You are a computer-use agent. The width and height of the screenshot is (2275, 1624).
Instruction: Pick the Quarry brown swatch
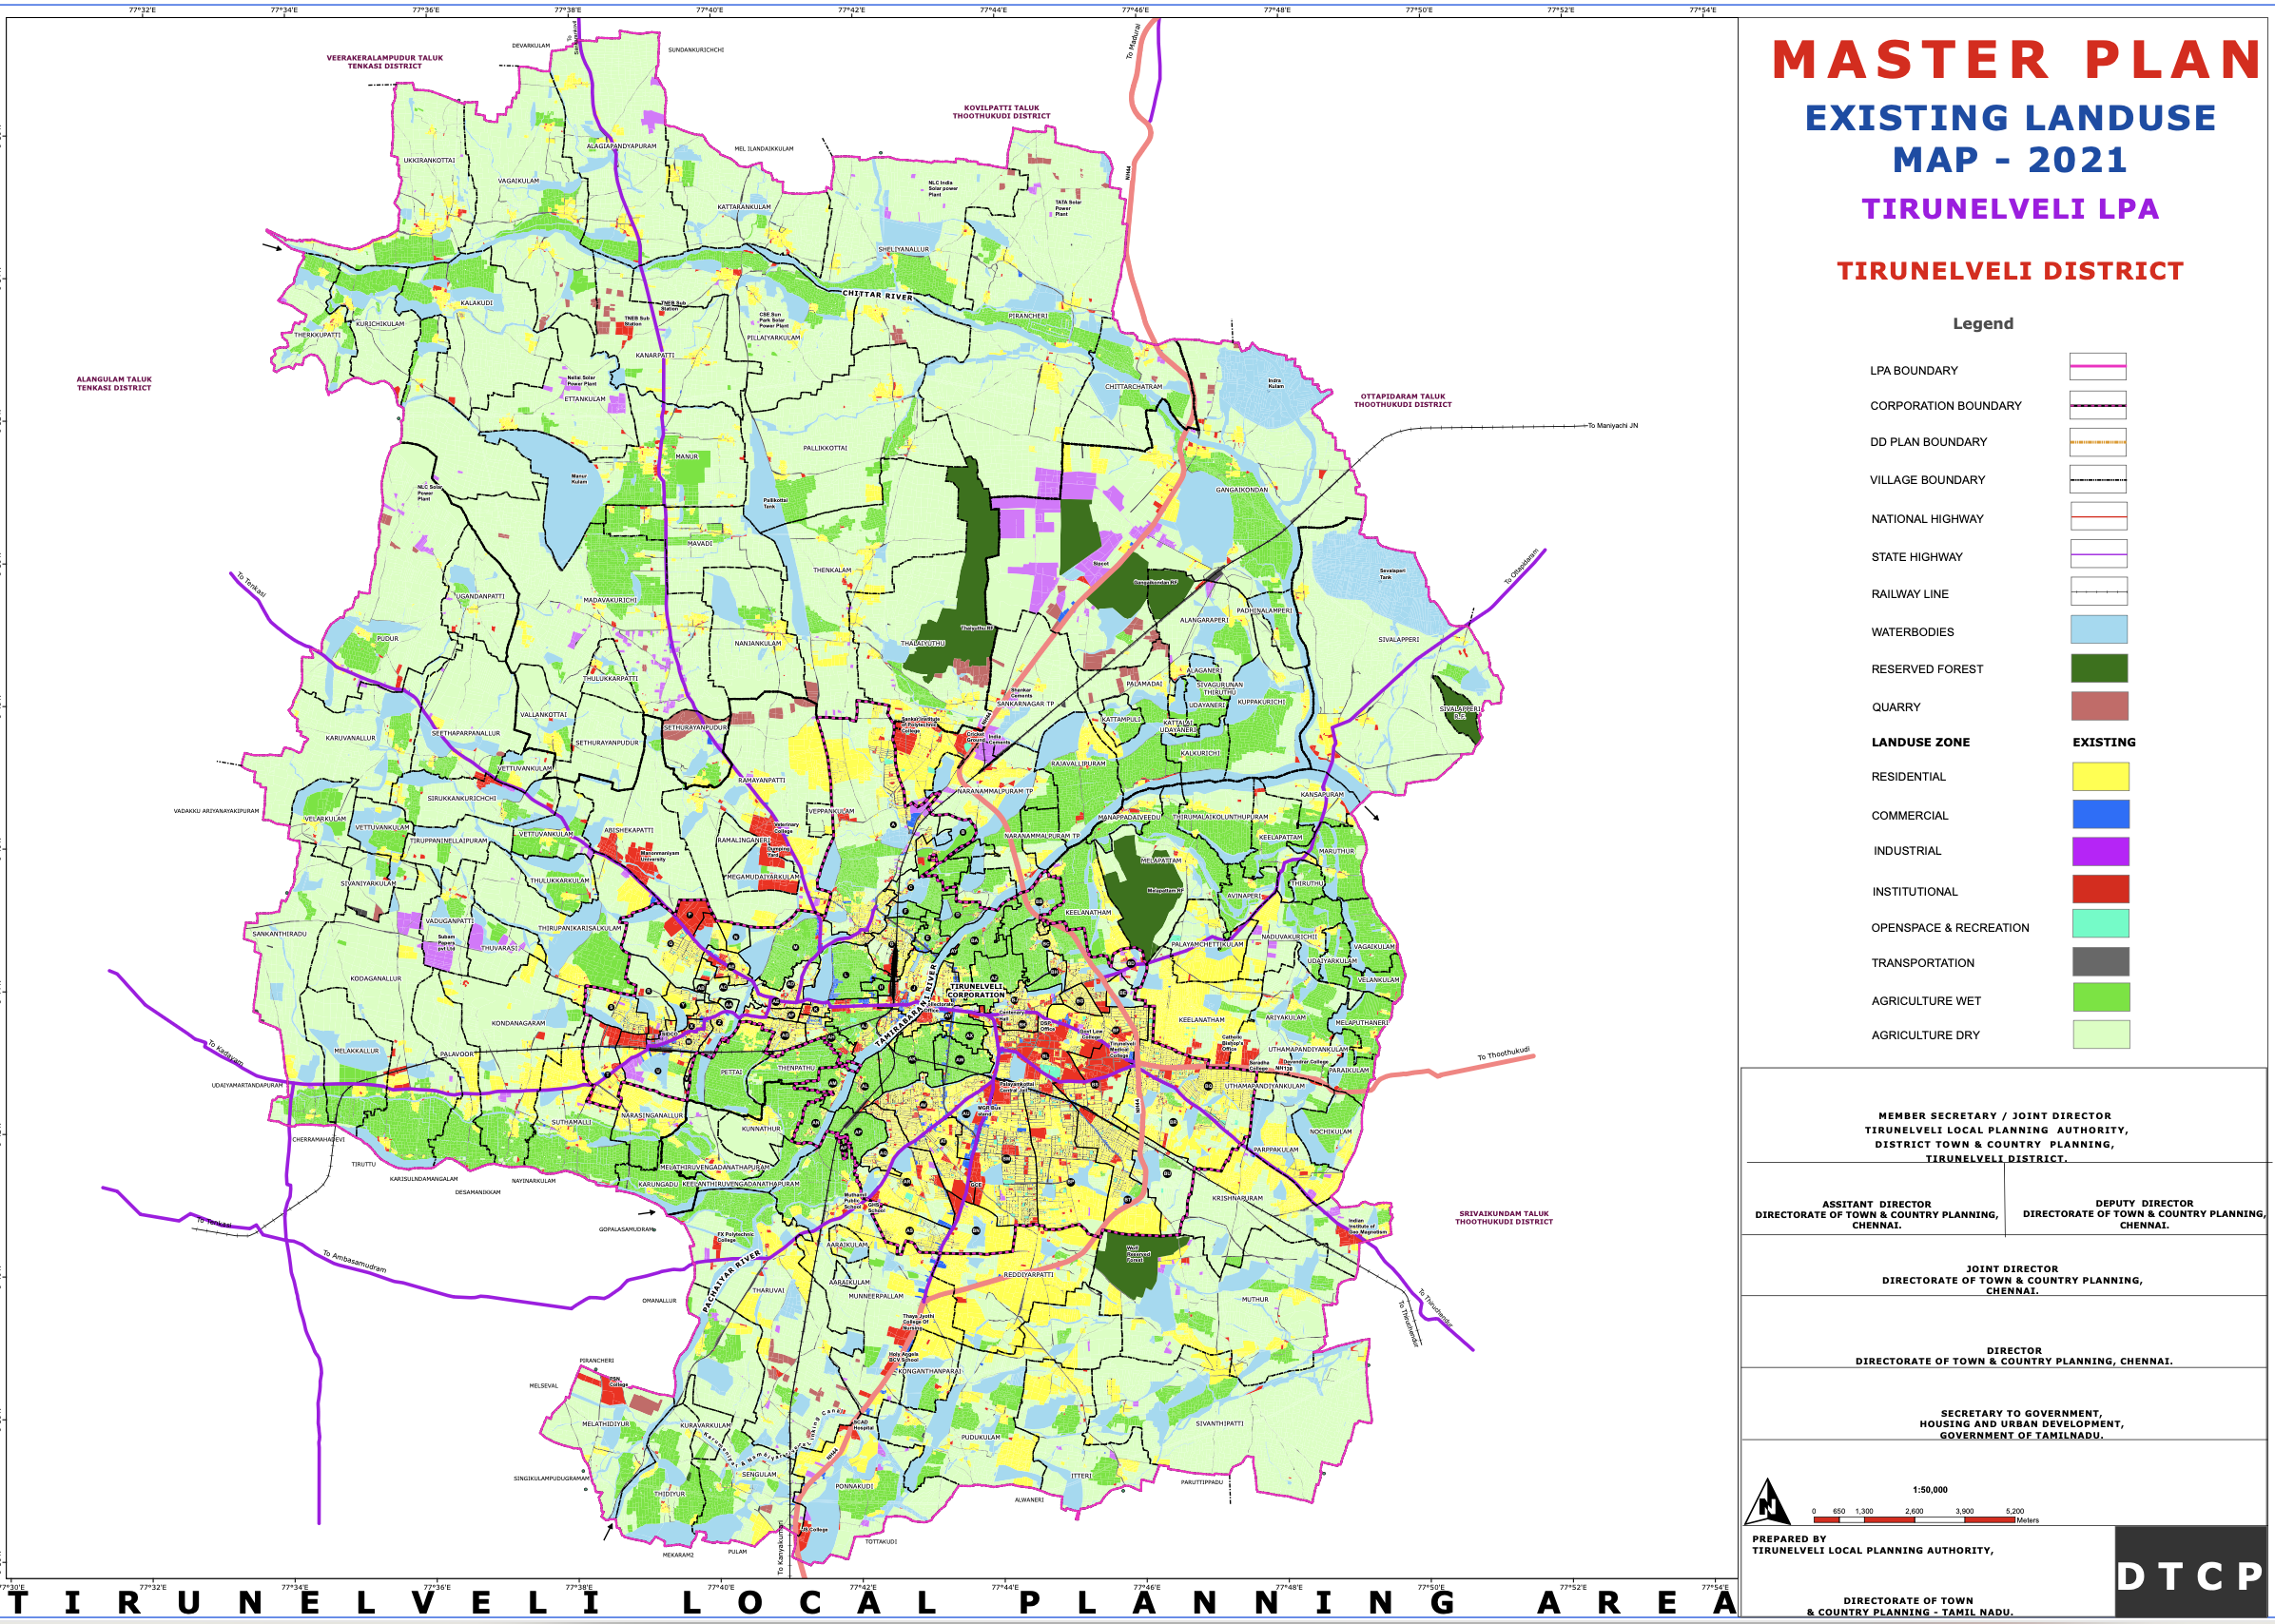2099,706
